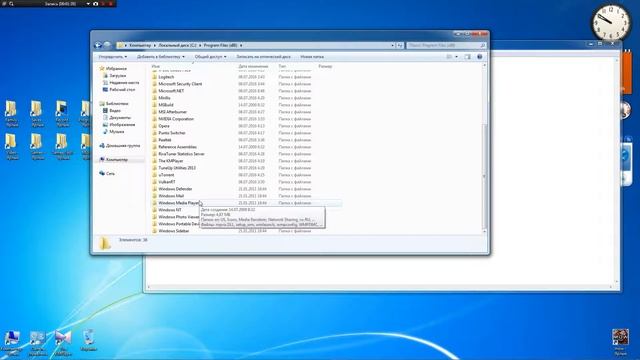640x360 pixels.
Task: Go back with Explorer's Back arrow
Action: click(x=98, y=45)
